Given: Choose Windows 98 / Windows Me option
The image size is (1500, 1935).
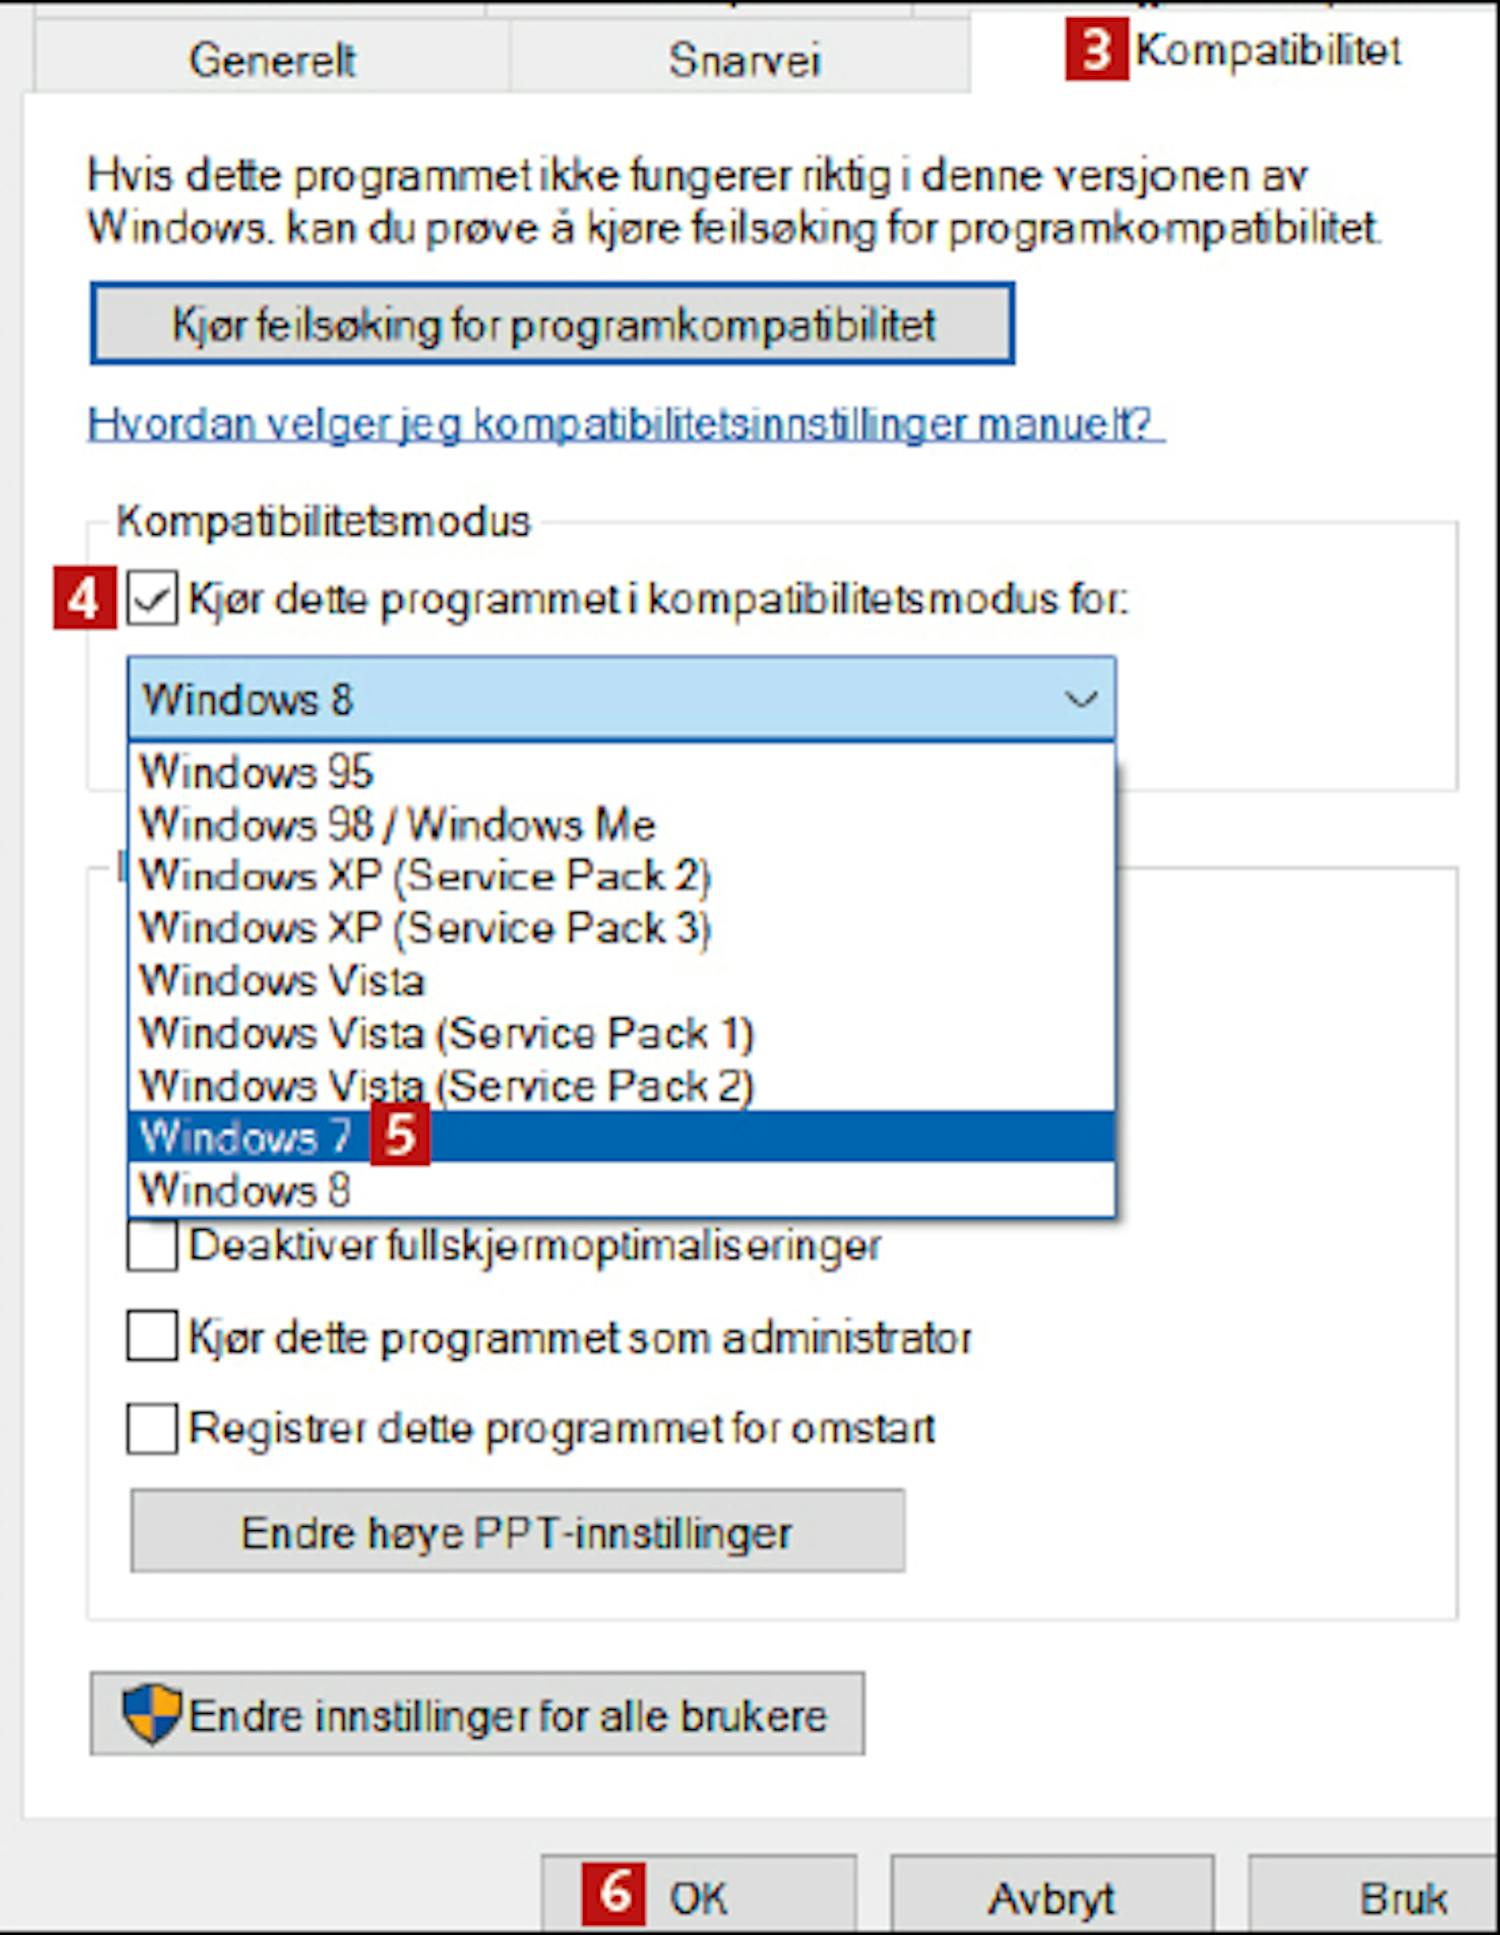Looking at the screenshot, I should point(621,824).
